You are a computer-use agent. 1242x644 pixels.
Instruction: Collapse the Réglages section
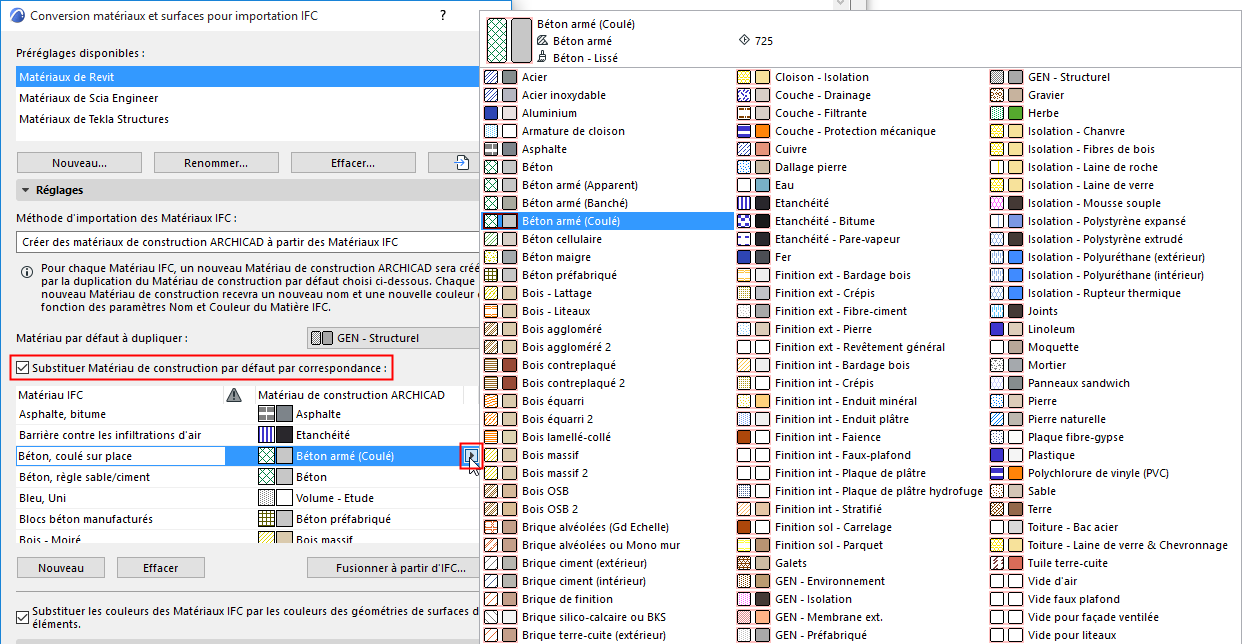[24, 189]
